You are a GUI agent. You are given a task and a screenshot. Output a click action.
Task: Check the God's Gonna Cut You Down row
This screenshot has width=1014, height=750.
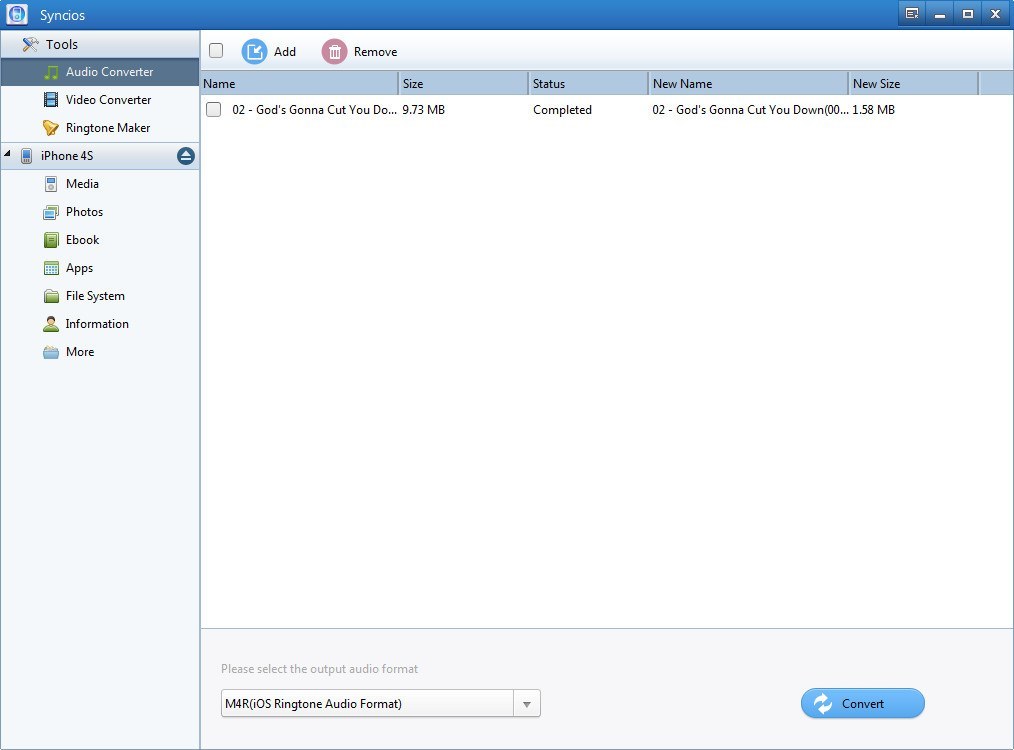(213, 110)
